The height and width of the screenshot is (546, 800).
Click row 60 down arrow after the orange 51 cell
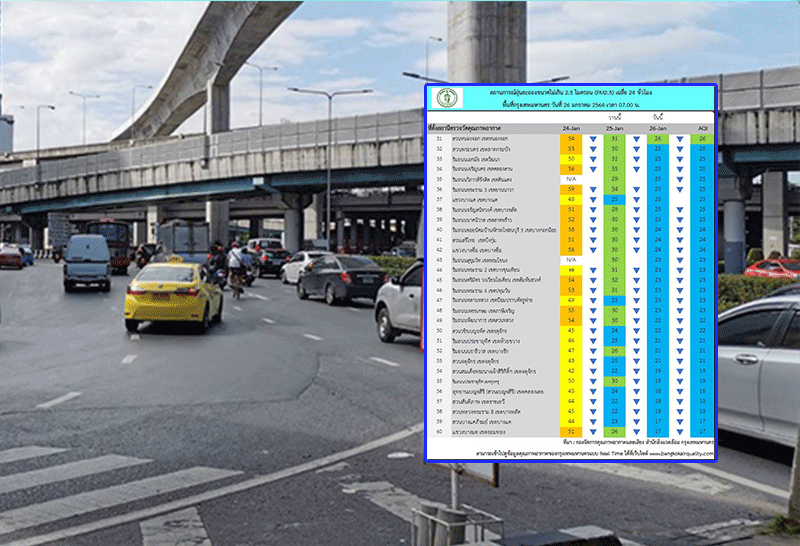coord(593,431)
